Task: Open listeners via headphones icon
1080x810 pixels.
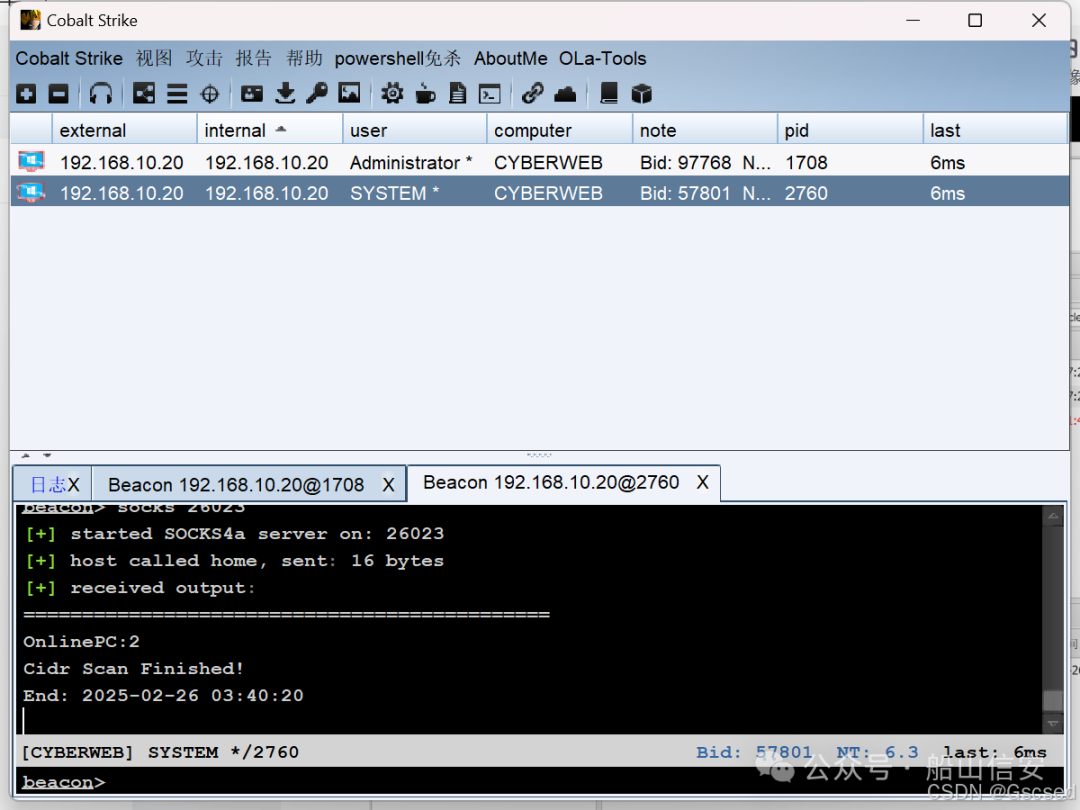Action: point(101,94)
